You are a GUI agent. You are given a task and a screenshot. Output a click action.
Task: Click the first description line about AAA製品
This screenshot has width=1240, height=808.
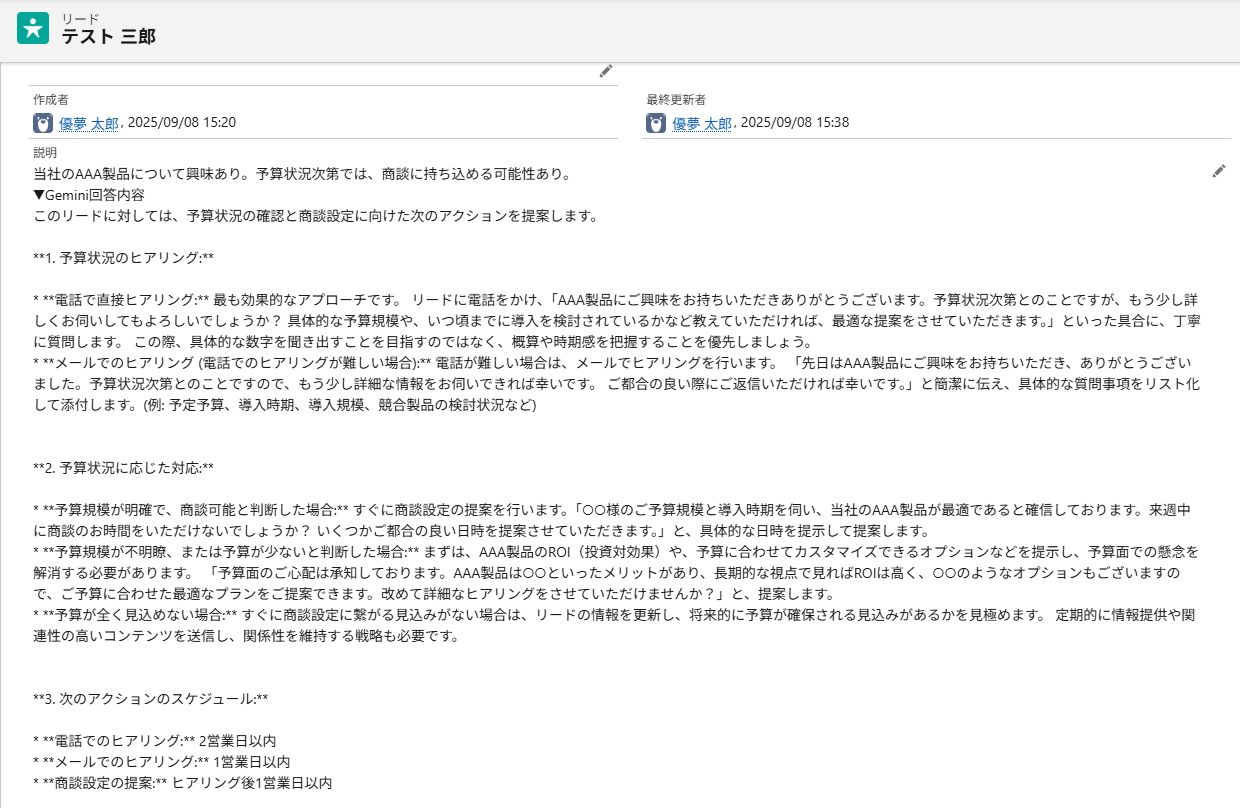coord(301,174)
